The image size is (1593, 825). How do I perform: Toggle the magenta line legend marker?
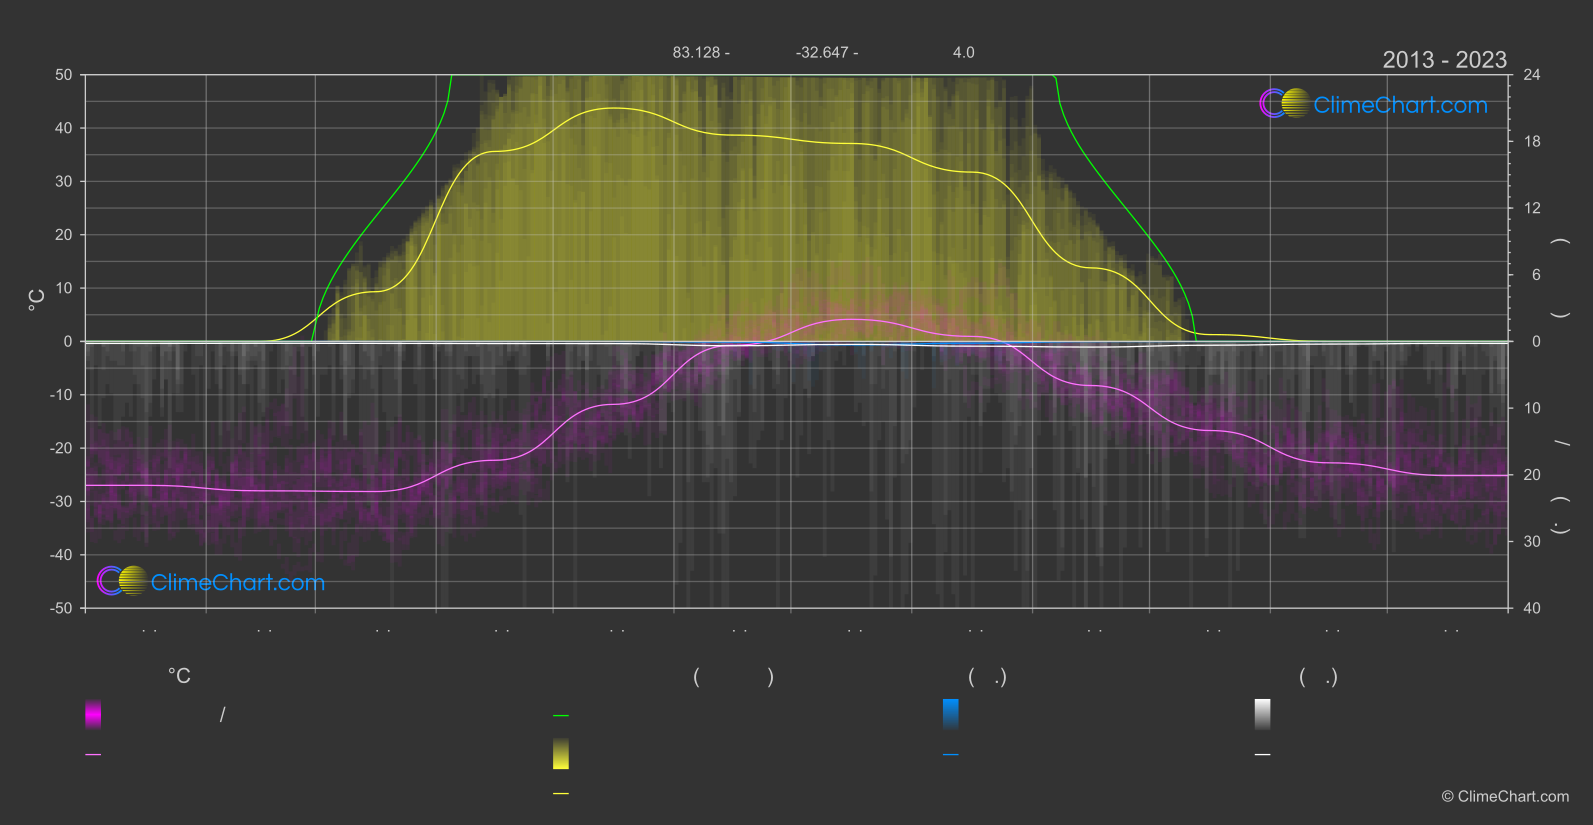tap(93, 755)
